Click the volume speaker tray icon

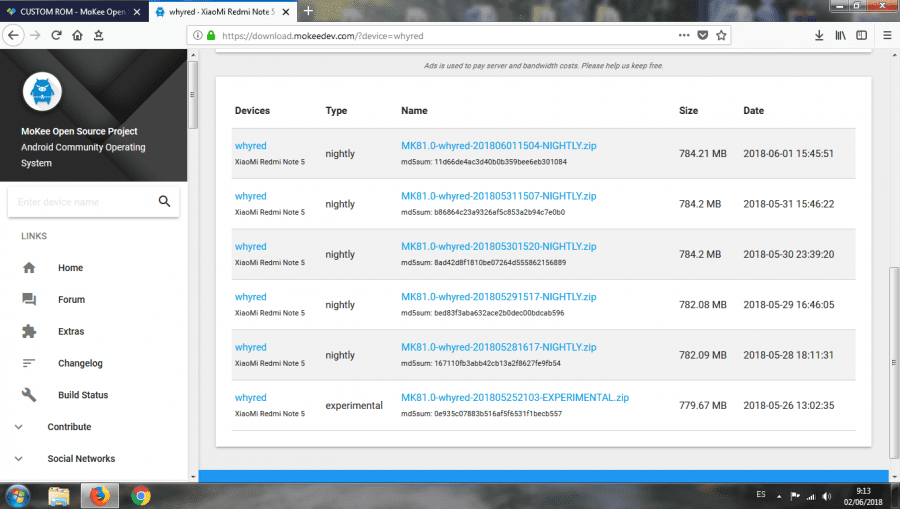click(827, 496)
